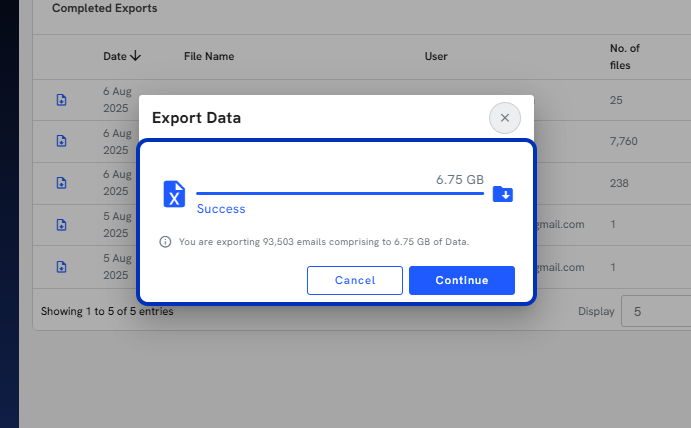Download the export with 238 files
Image resolution: width=691 pixels, height=428 pixels.
[x=61, y=182]
